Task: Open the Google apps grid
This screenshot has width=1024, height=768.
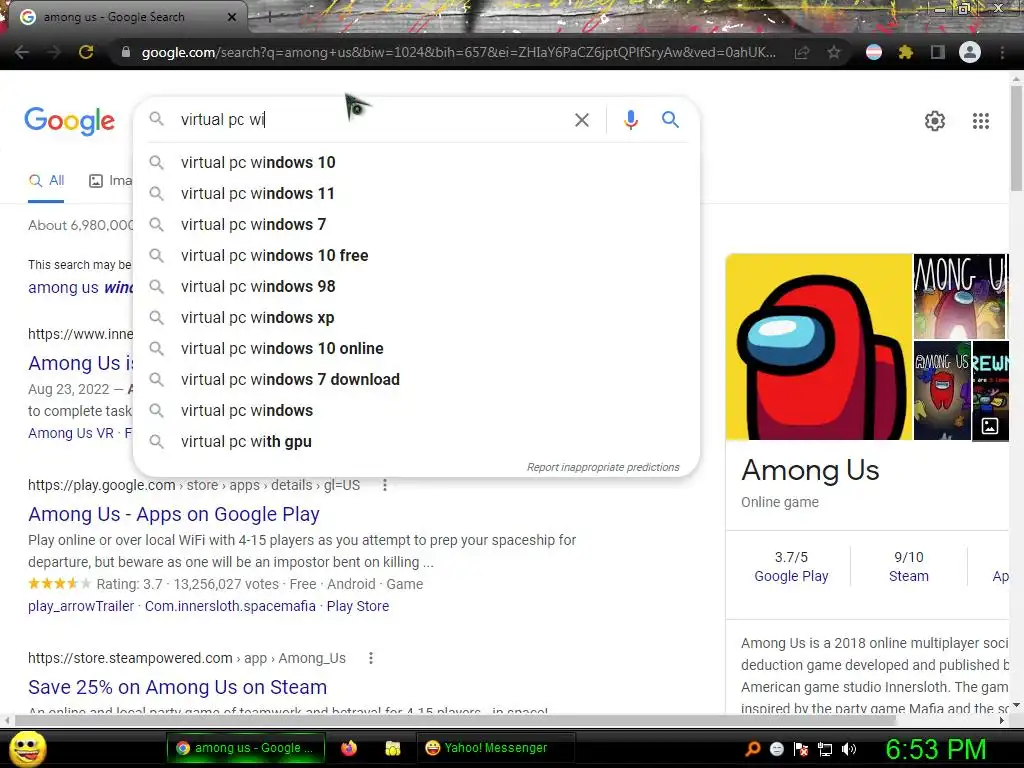Action: pos(980,121)
